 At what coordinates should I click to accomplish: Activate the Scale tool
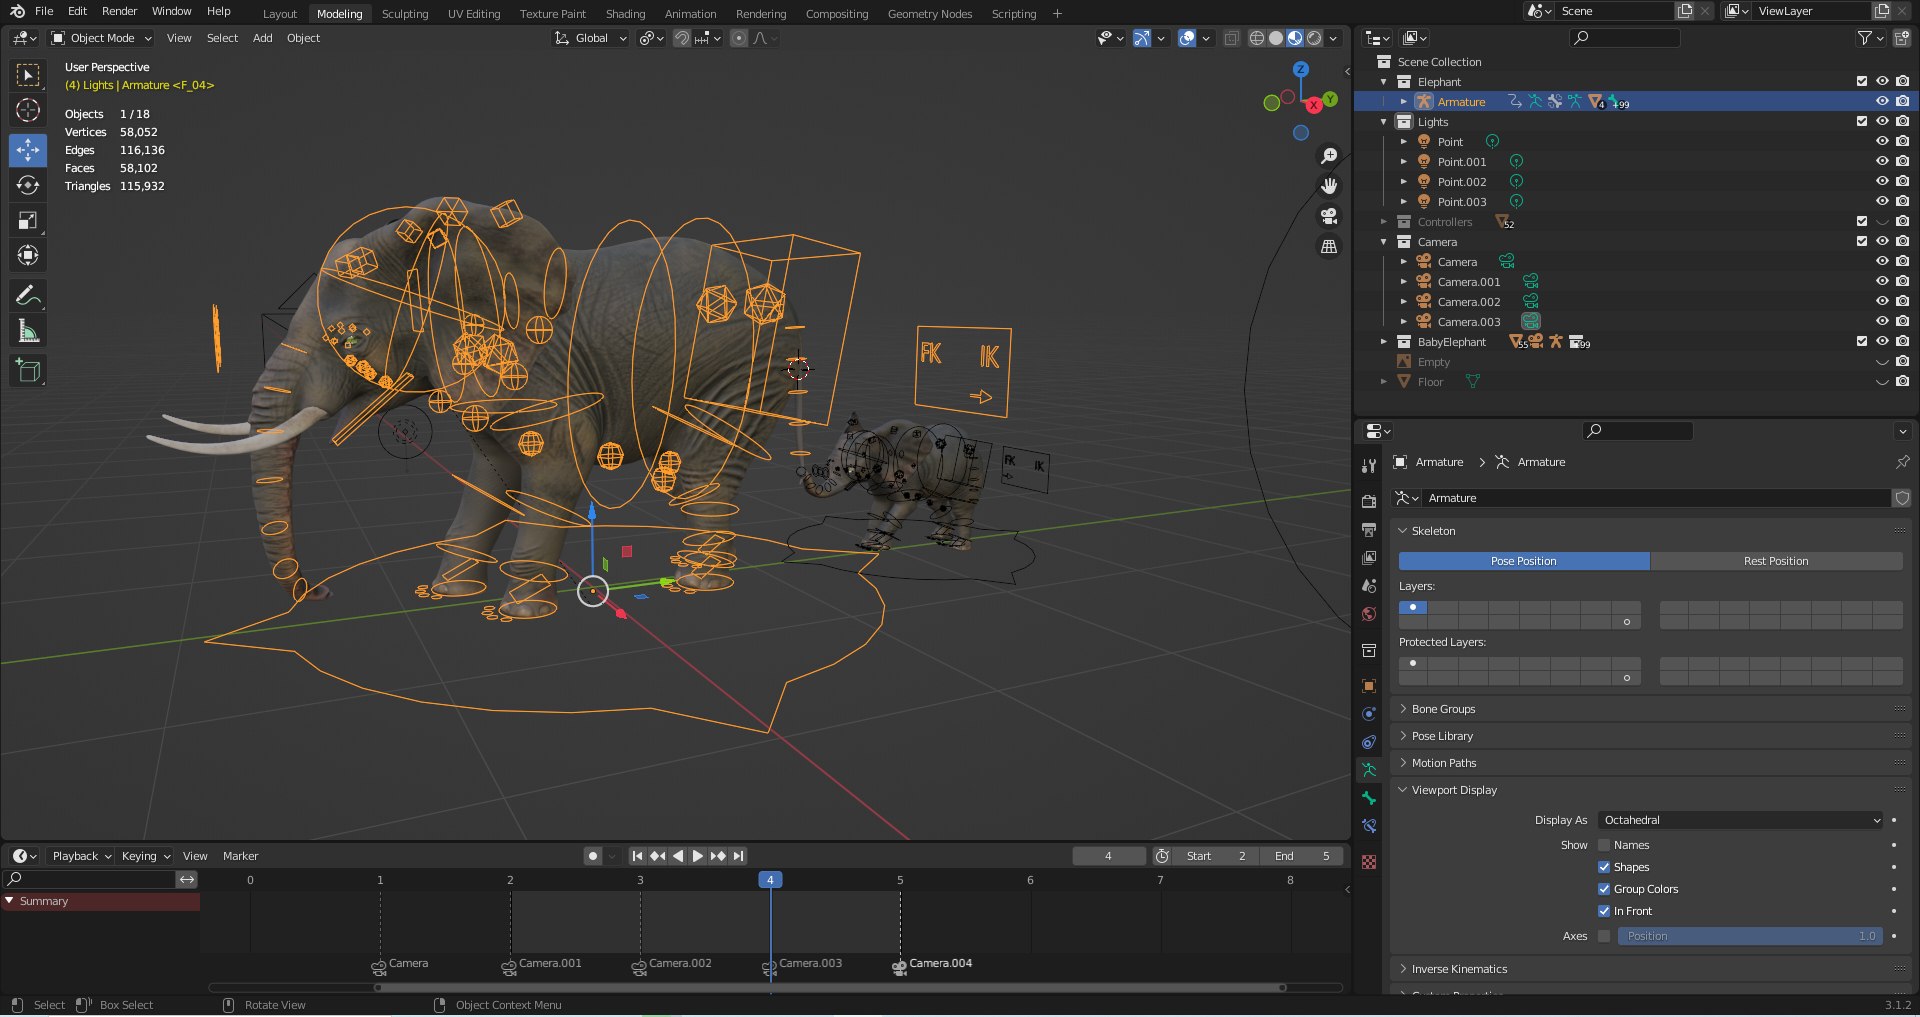28,220
